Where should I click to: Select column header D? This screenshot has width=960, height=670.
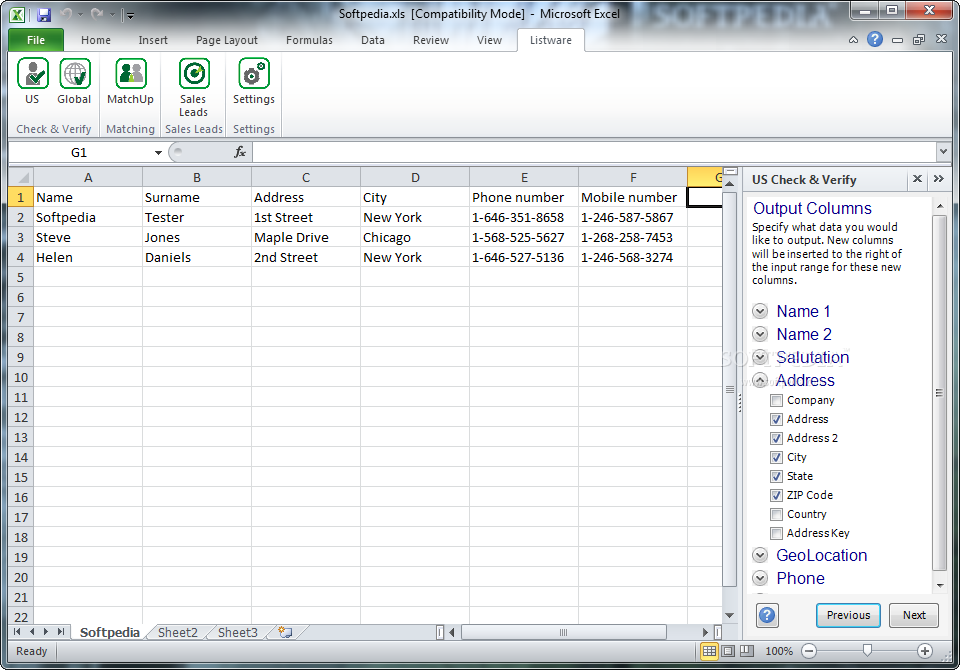click(415, 178)
